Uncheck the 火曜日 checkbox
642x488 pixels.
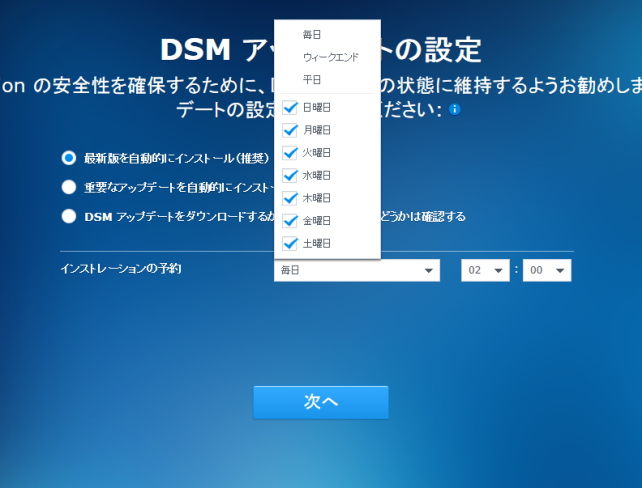point(290,153)
